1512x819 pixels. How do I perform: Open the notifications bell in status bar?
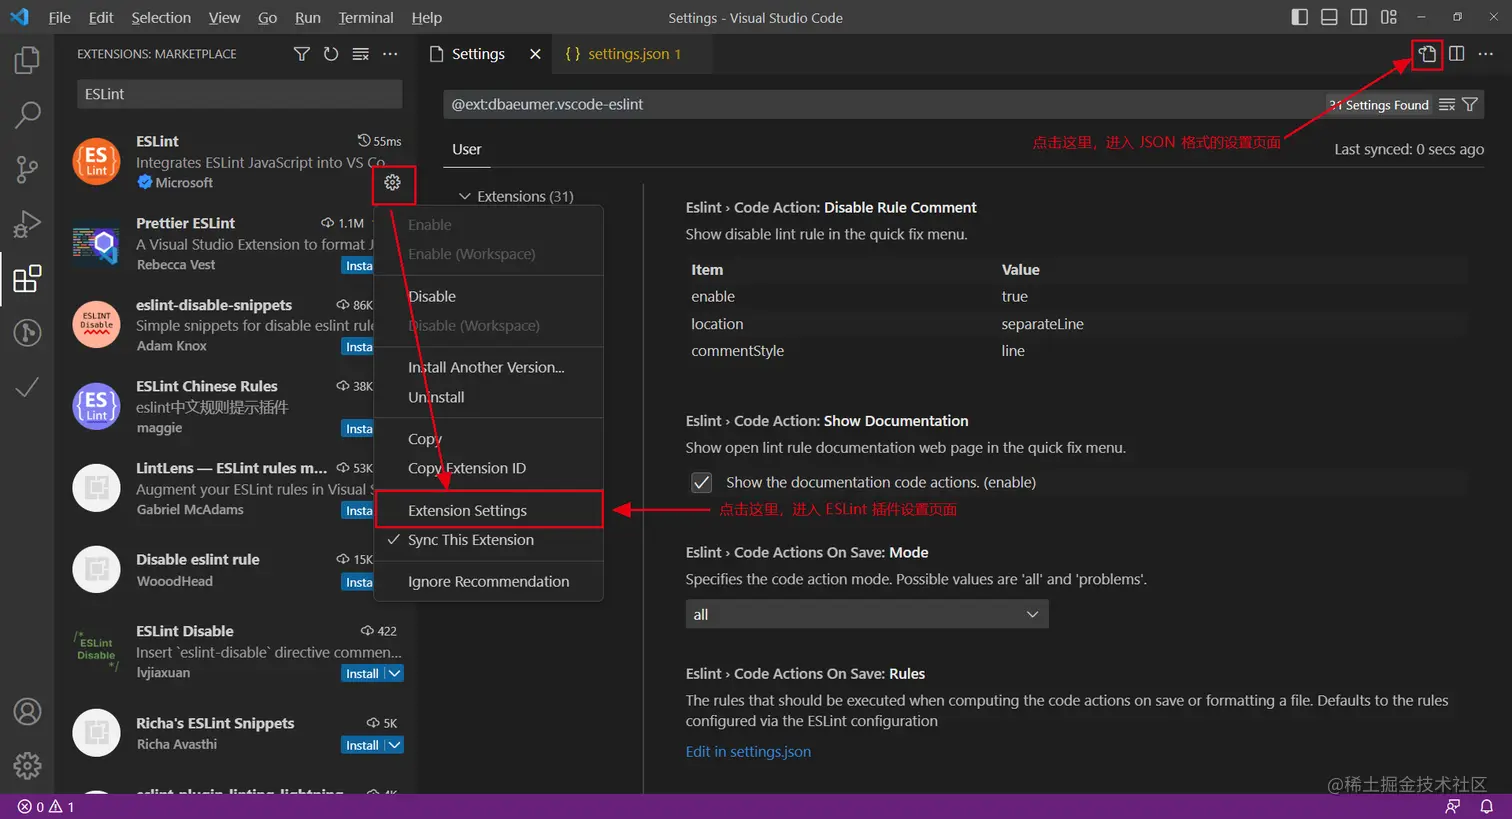[1487, 807]
